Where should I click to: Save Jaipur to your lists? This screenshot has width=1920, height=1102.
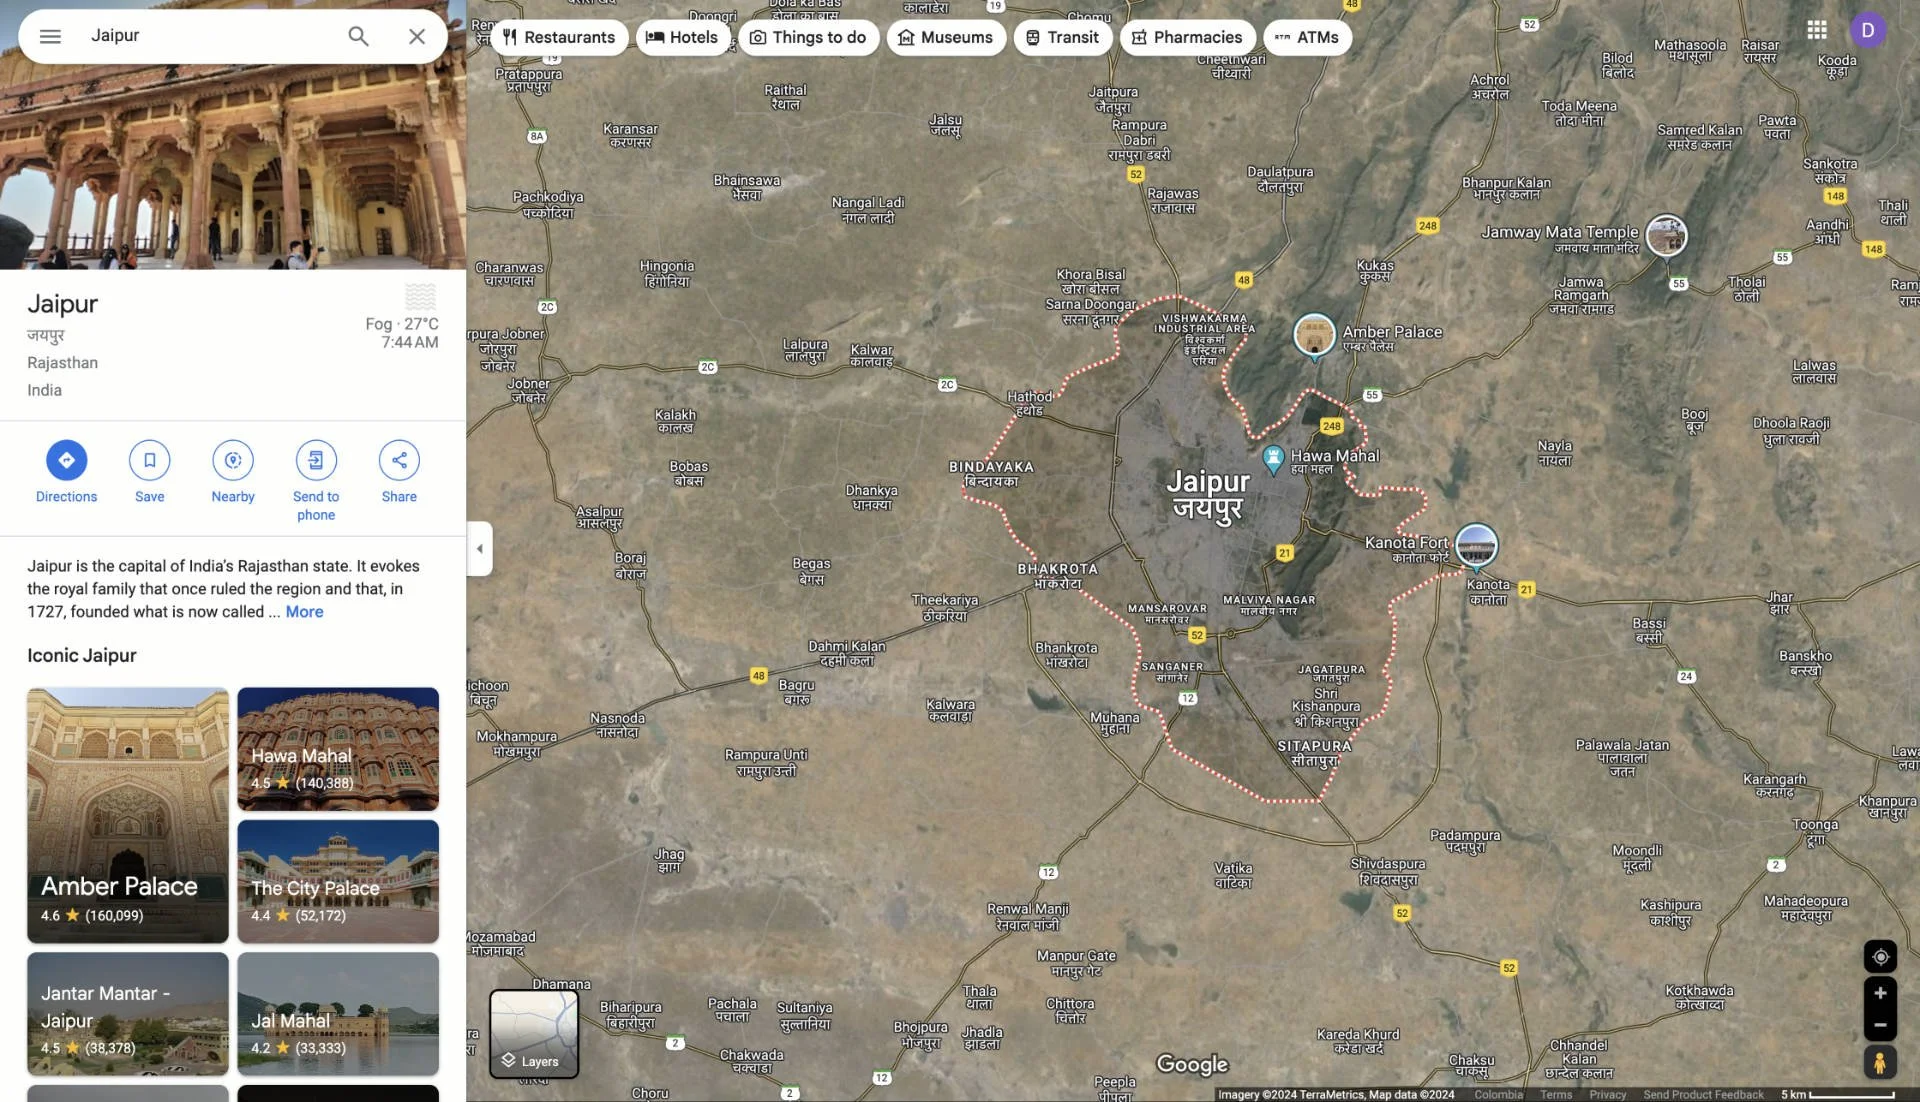pyautogui.click(x=149, y=472)
